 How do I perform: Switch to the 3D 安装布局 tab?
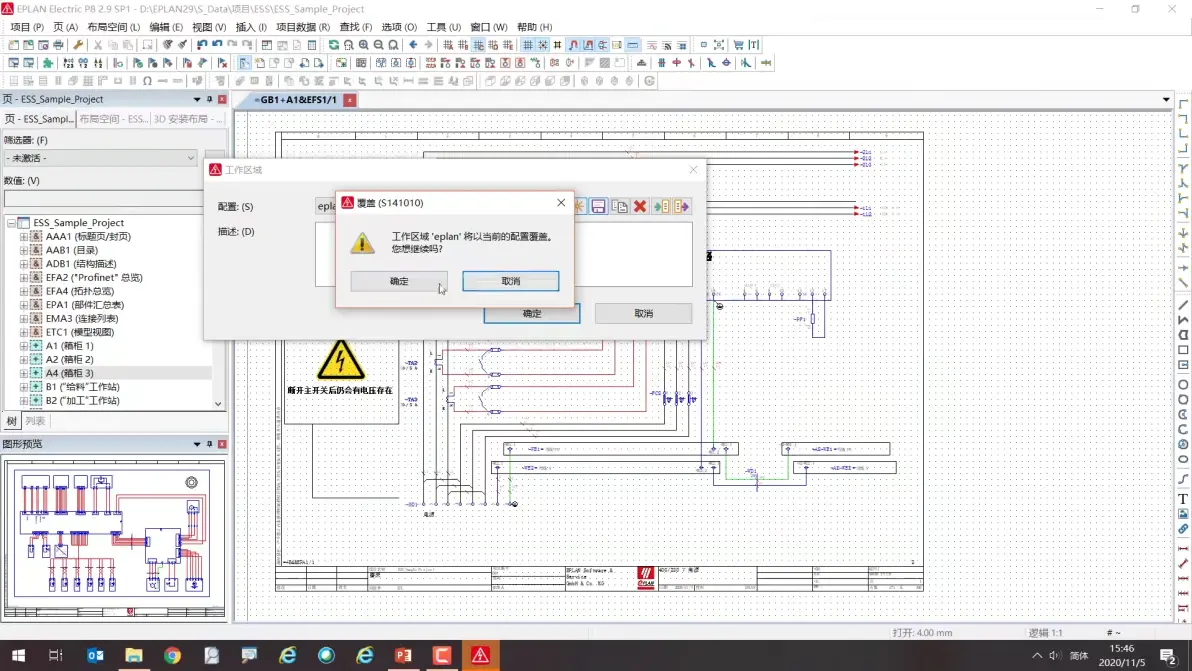188,119
